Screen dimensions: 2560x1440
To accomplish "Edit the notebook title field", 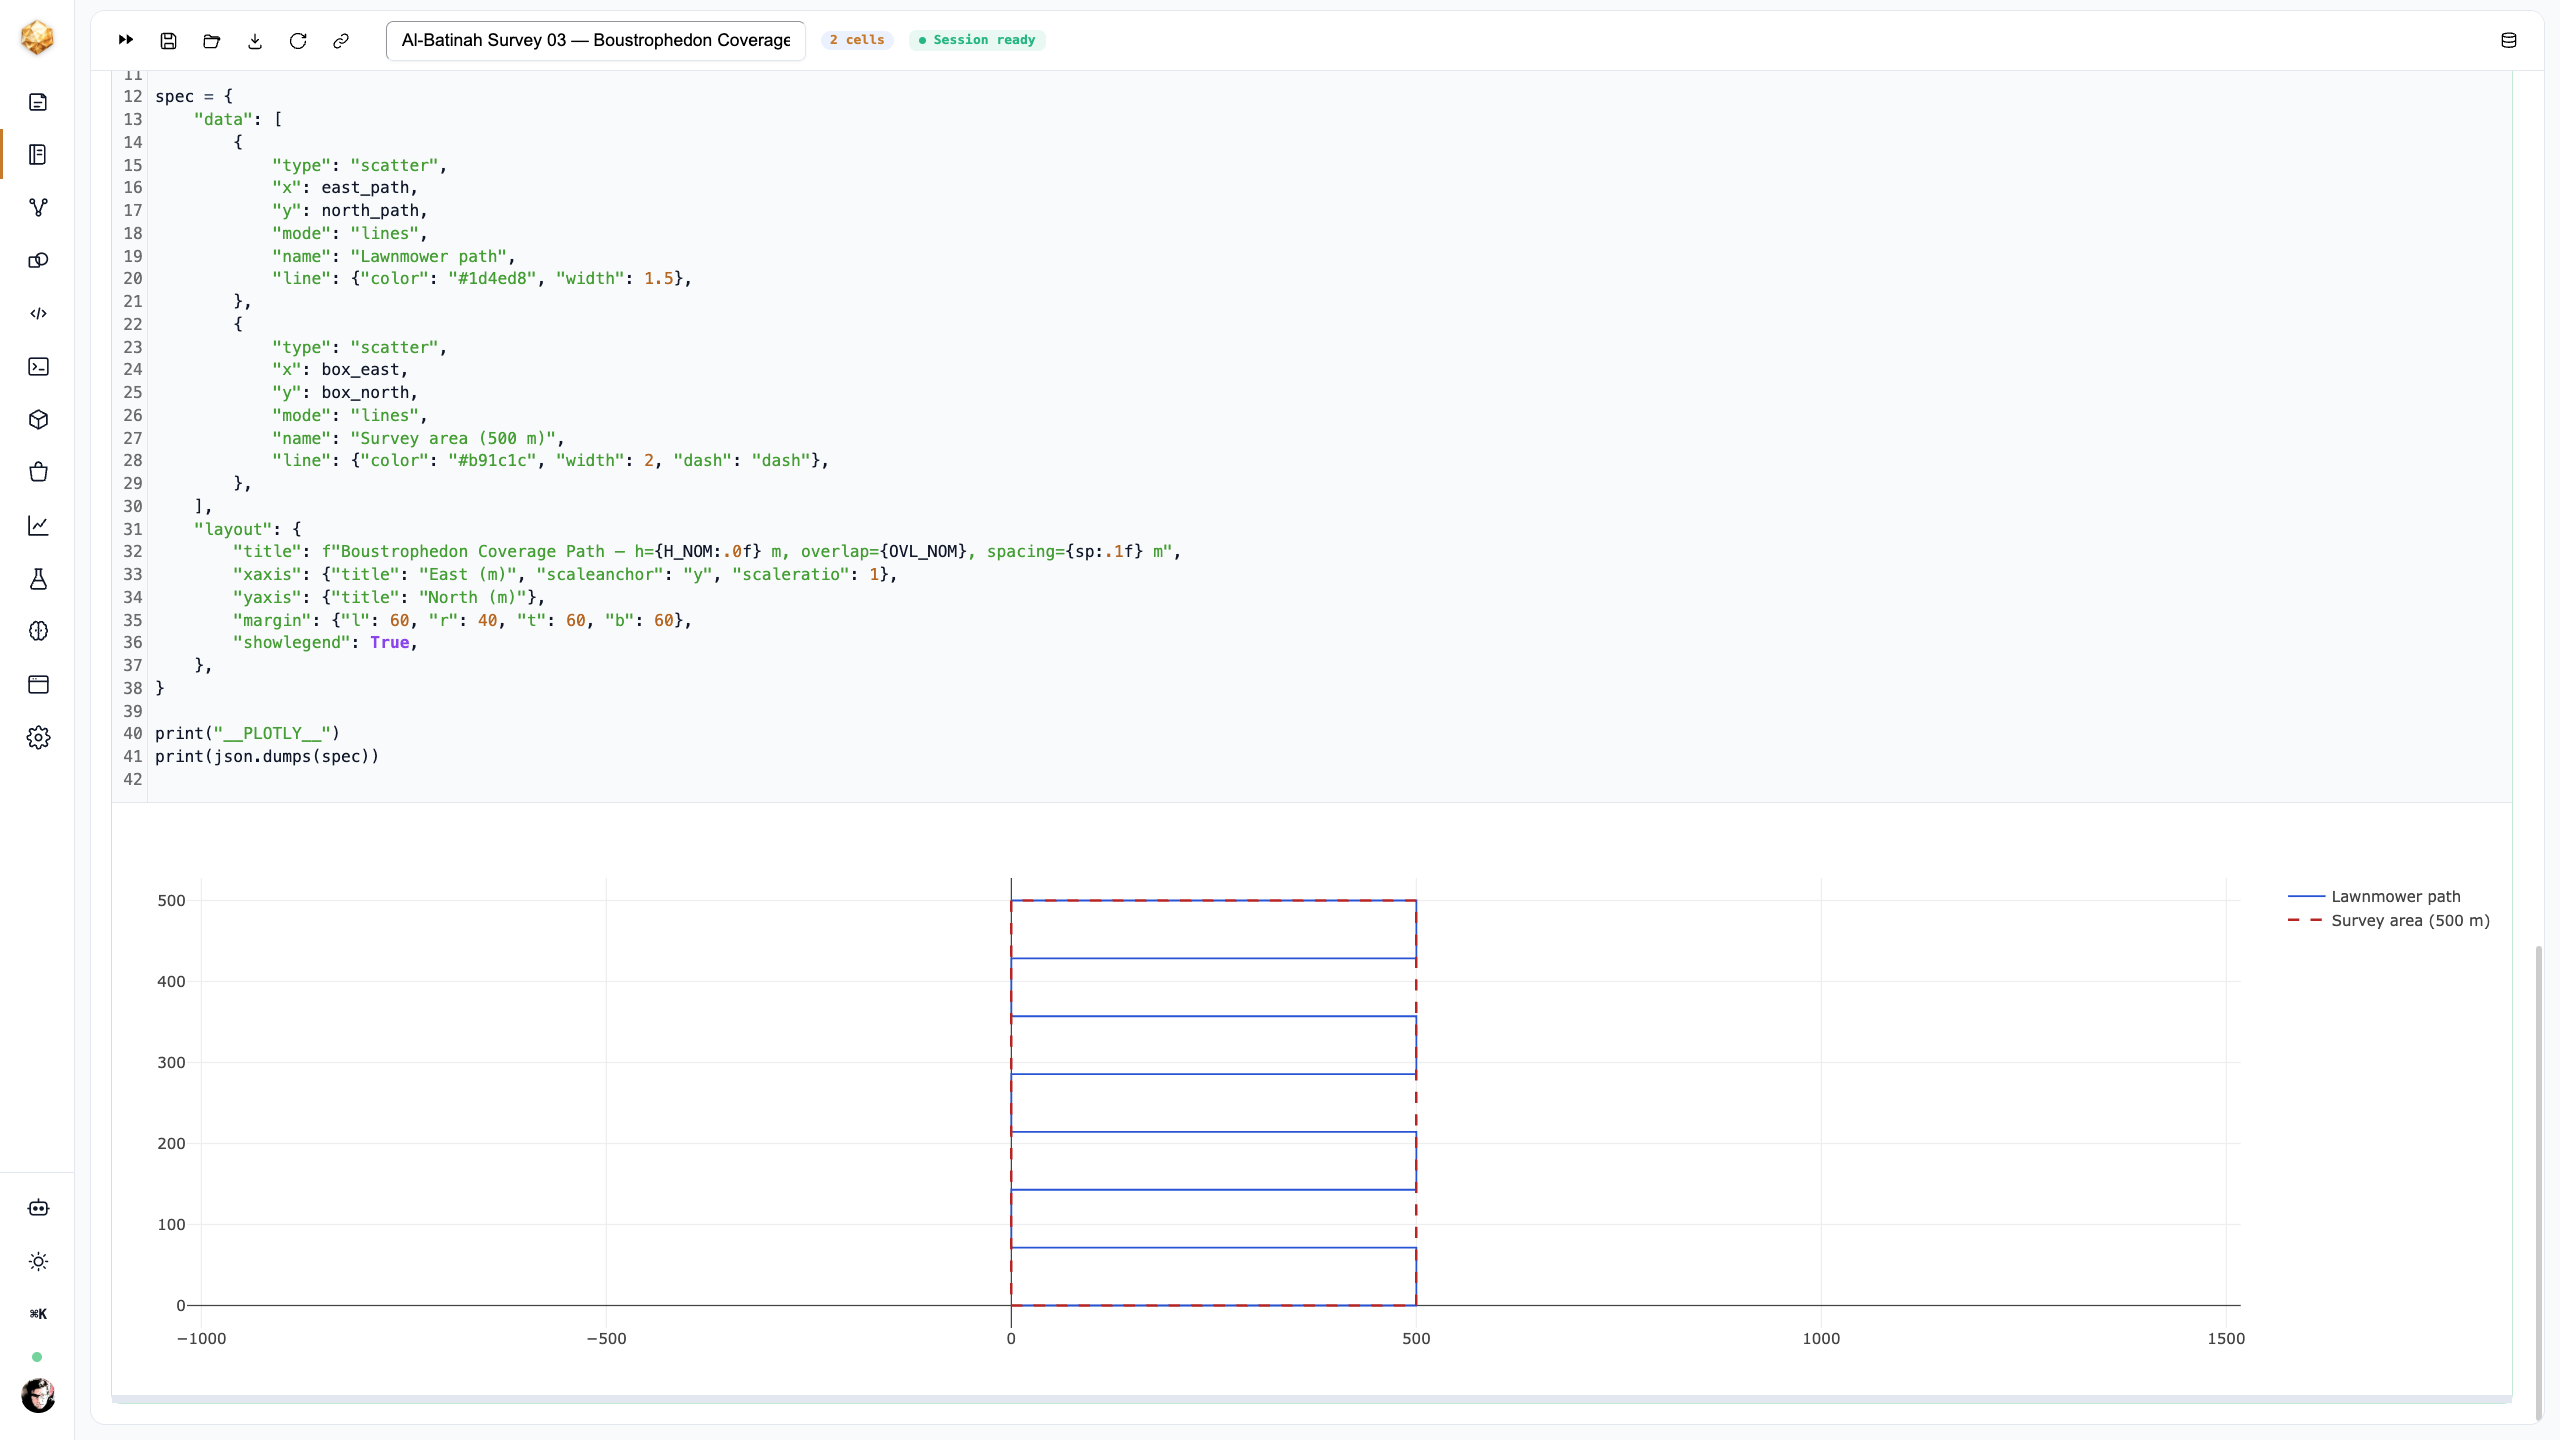I will coord(595,40).
